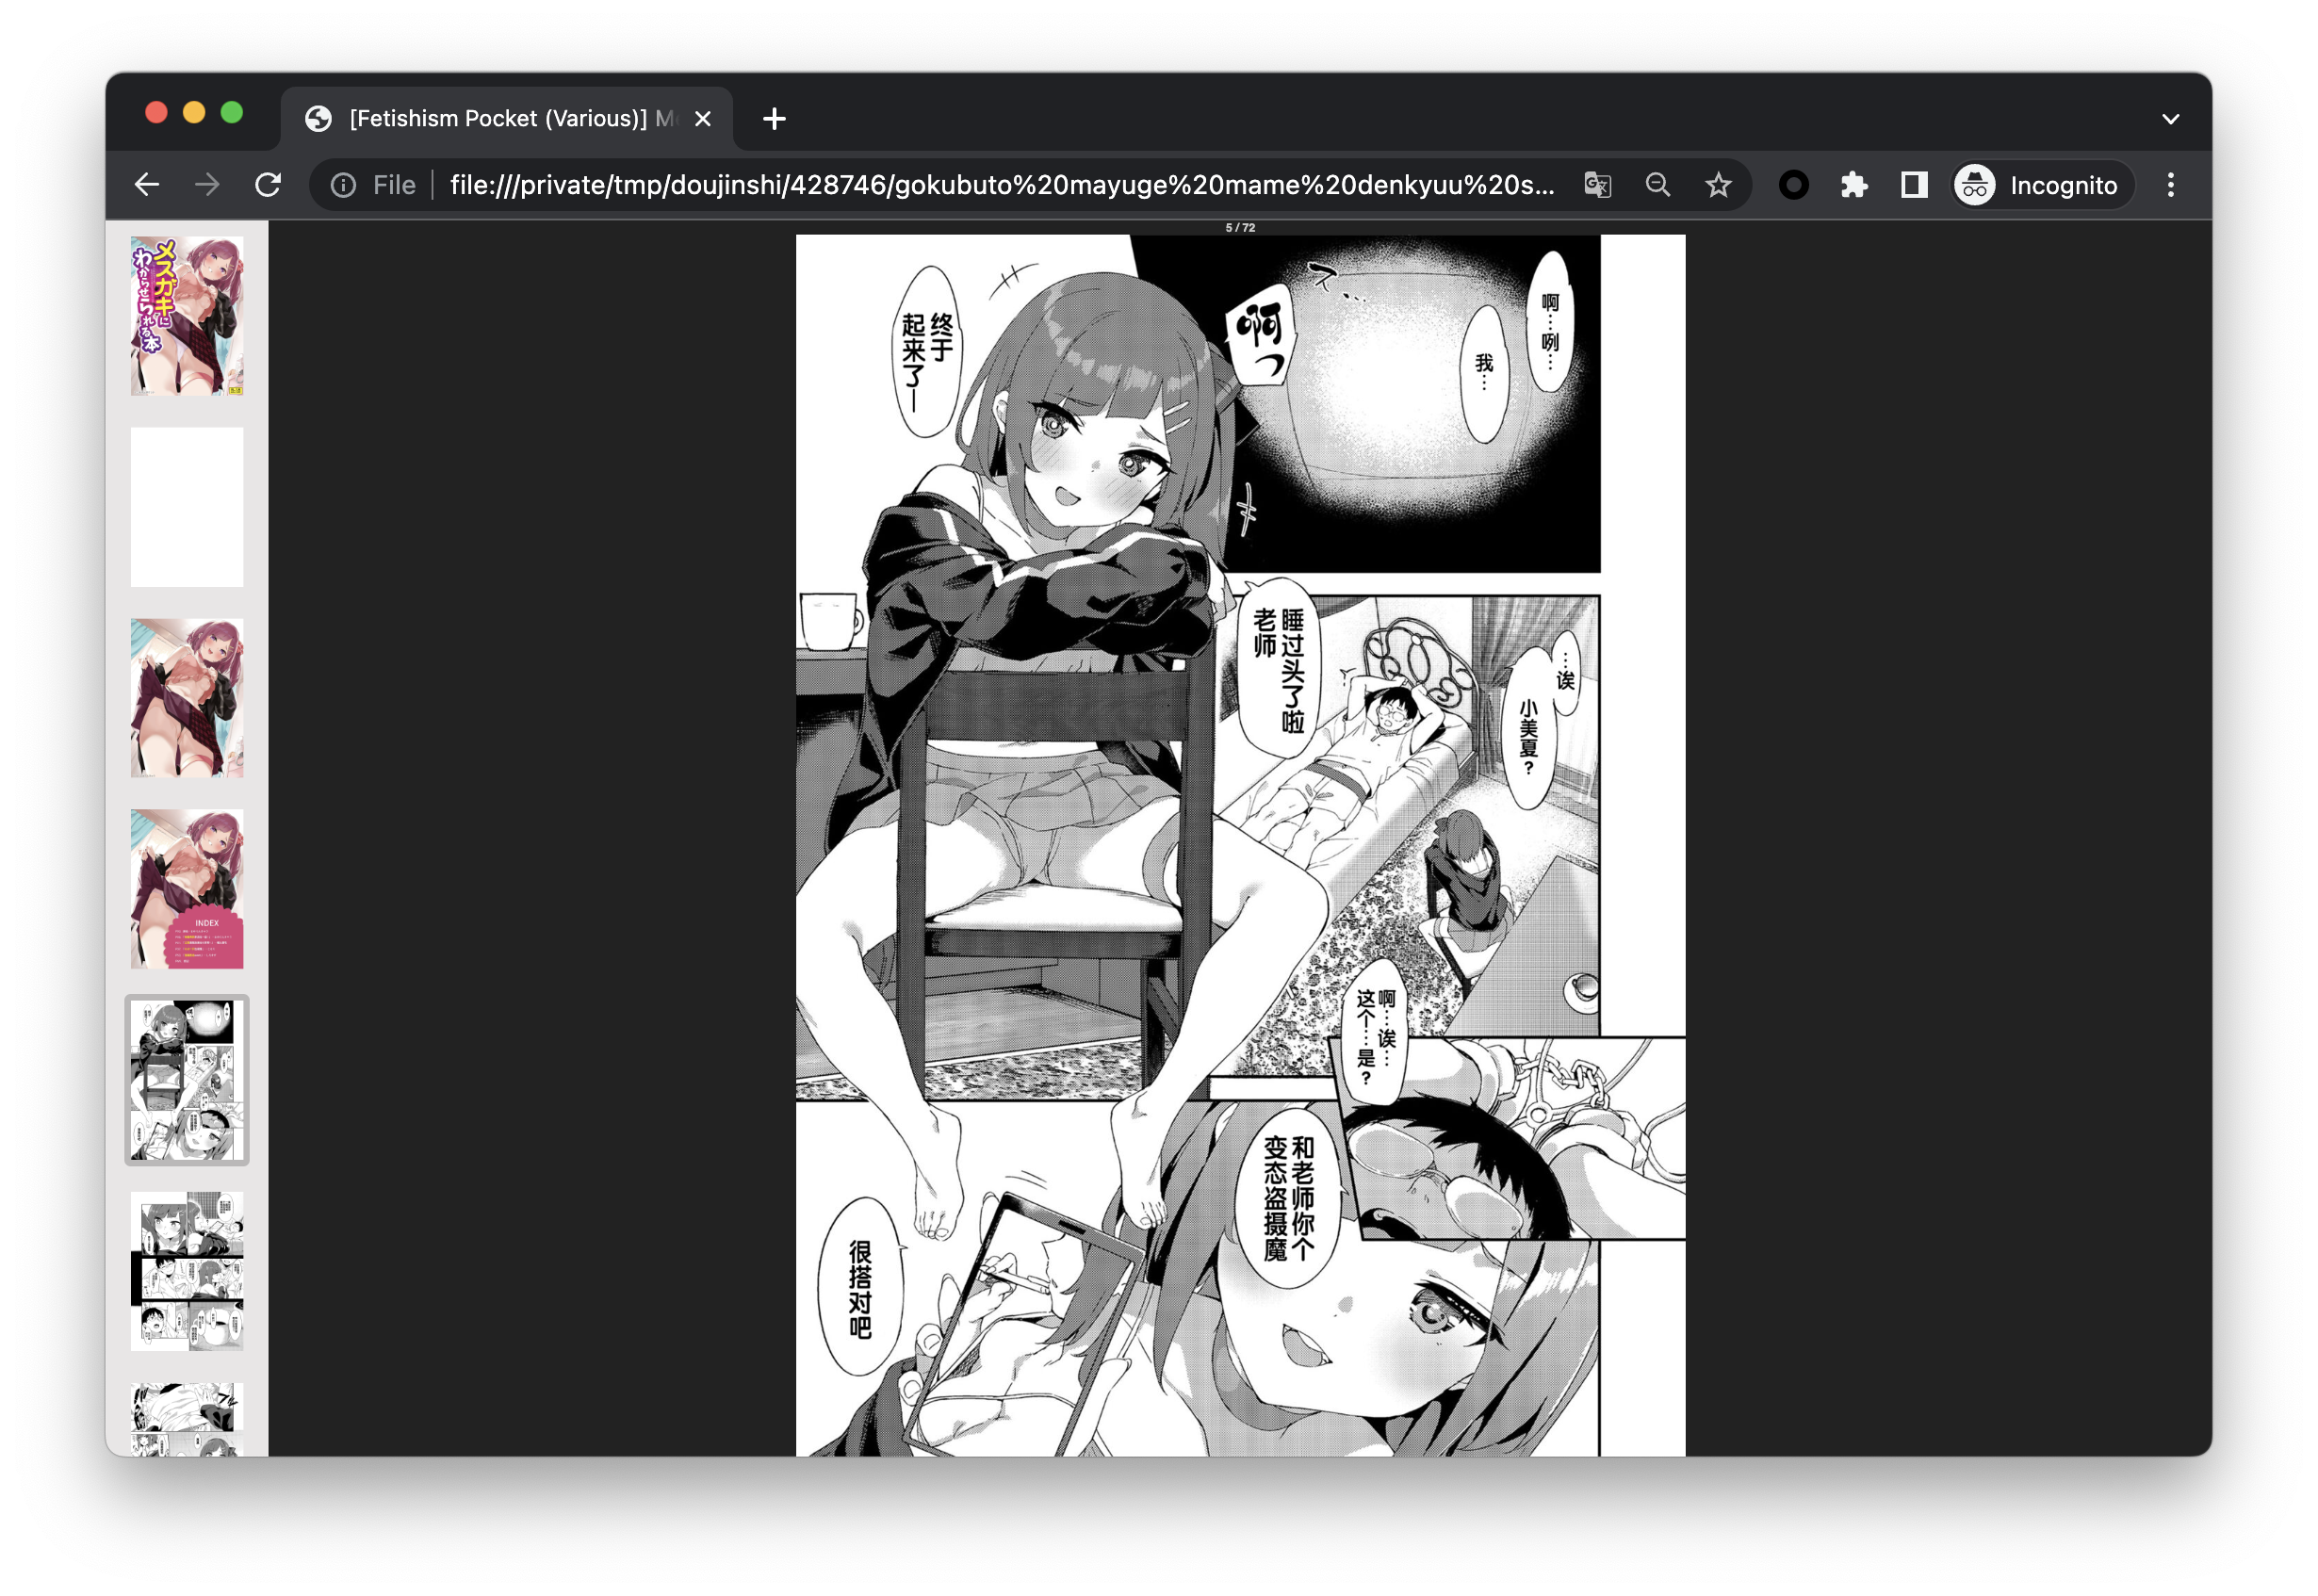The width and height of the screenshot is (2318, 1596).
Task: Expand the tab search chevron
Action: (2170, 119)
